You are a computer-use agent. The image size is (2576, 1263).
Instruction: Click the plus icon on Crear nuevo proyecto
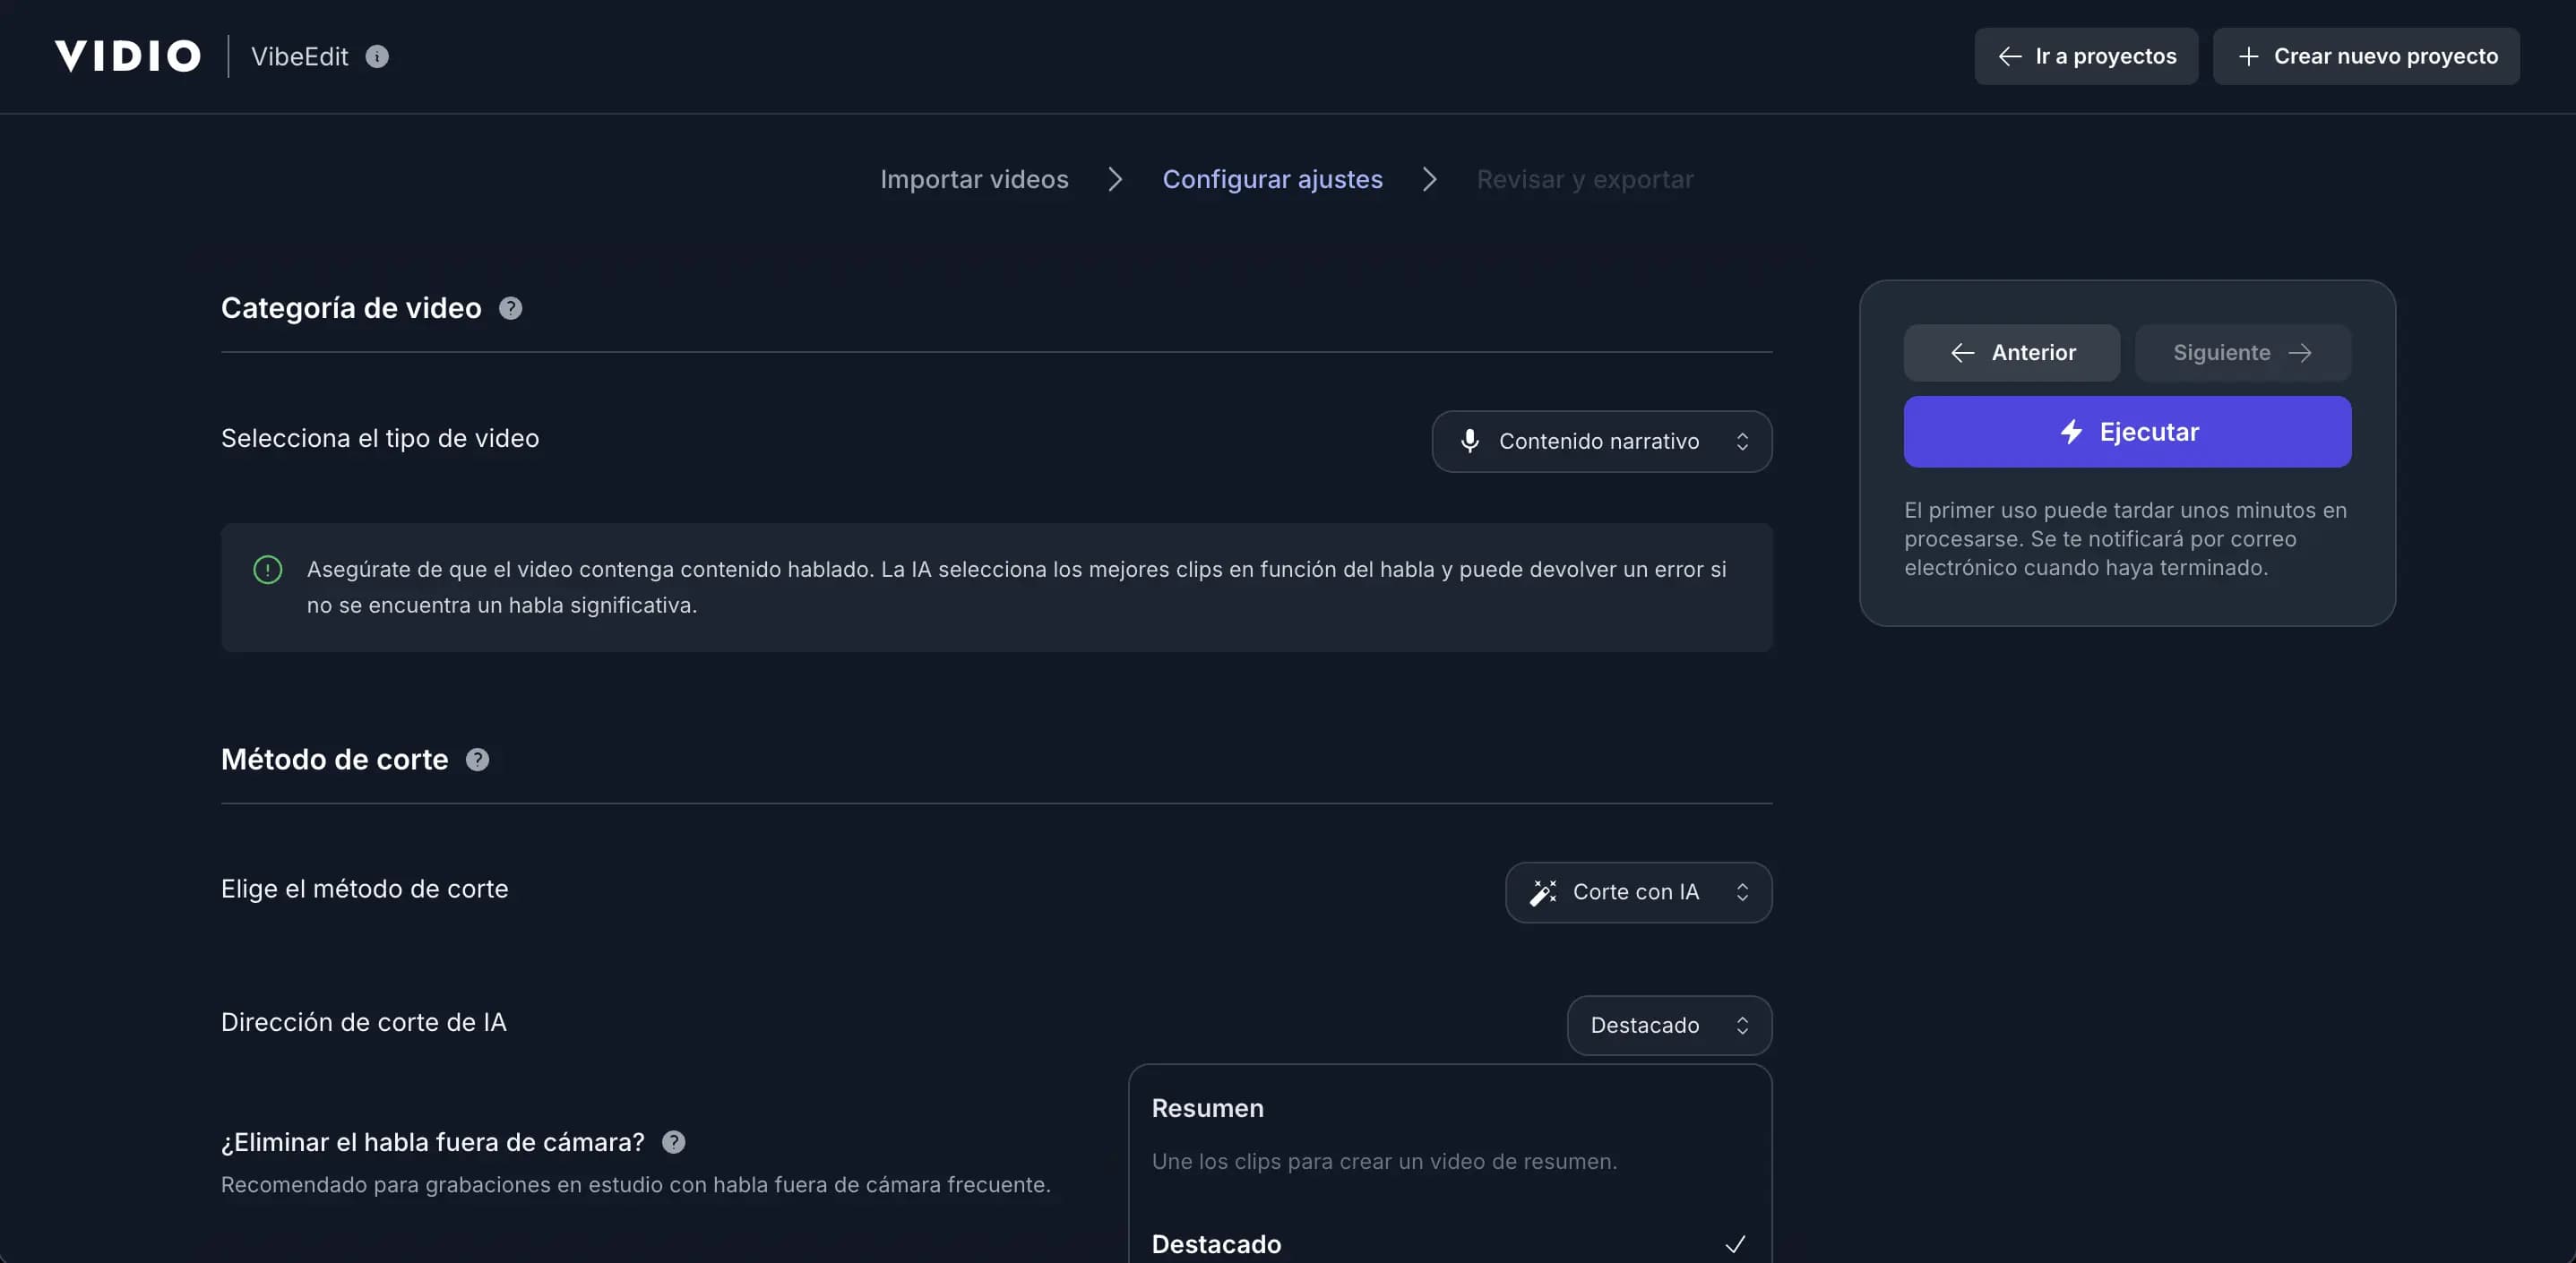(x=2249, y=56)
